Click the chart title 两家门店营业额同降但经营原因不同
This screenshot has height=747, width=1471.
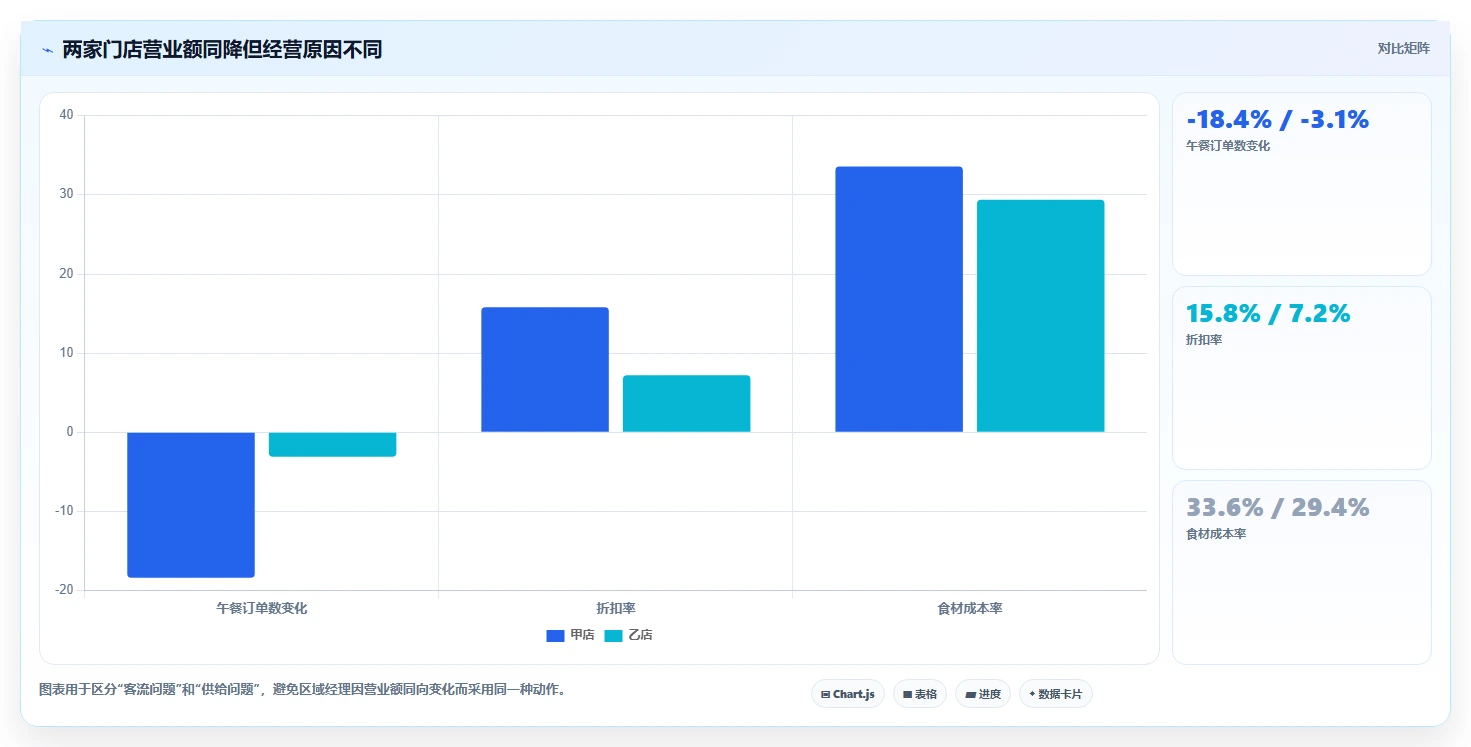point(222,50)
